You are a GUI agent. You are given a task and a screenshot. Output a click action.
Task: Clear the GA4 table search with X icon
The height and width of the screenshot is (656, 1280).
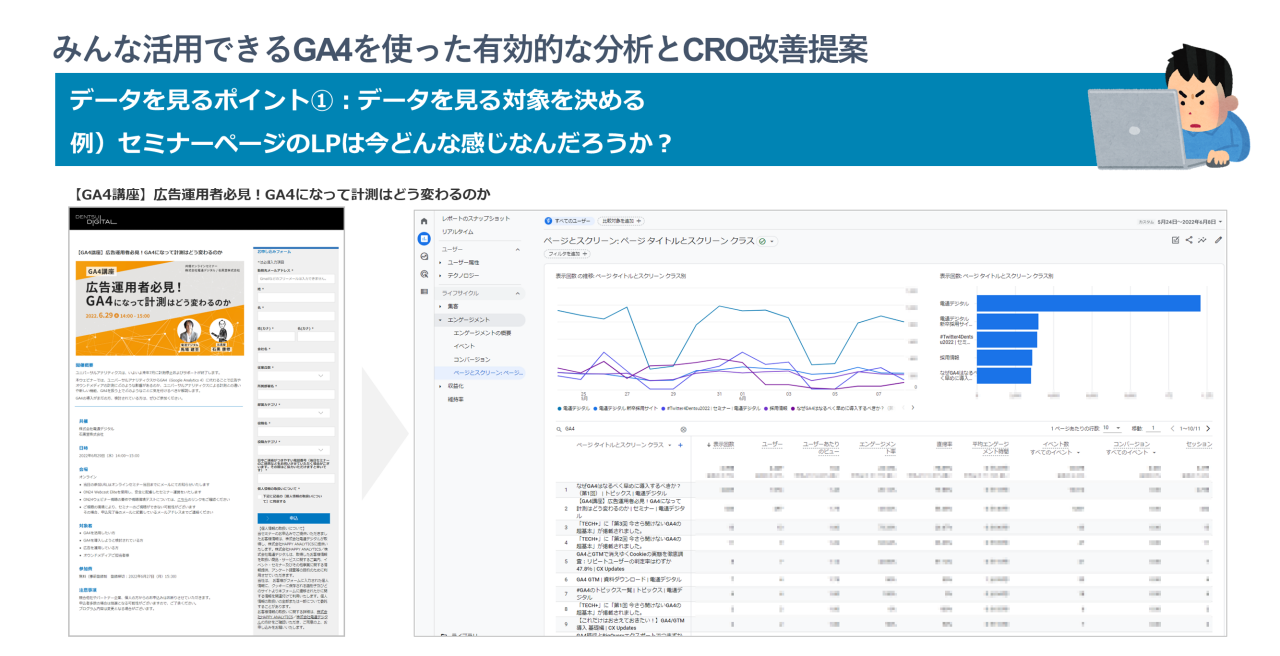click(683, 429)
